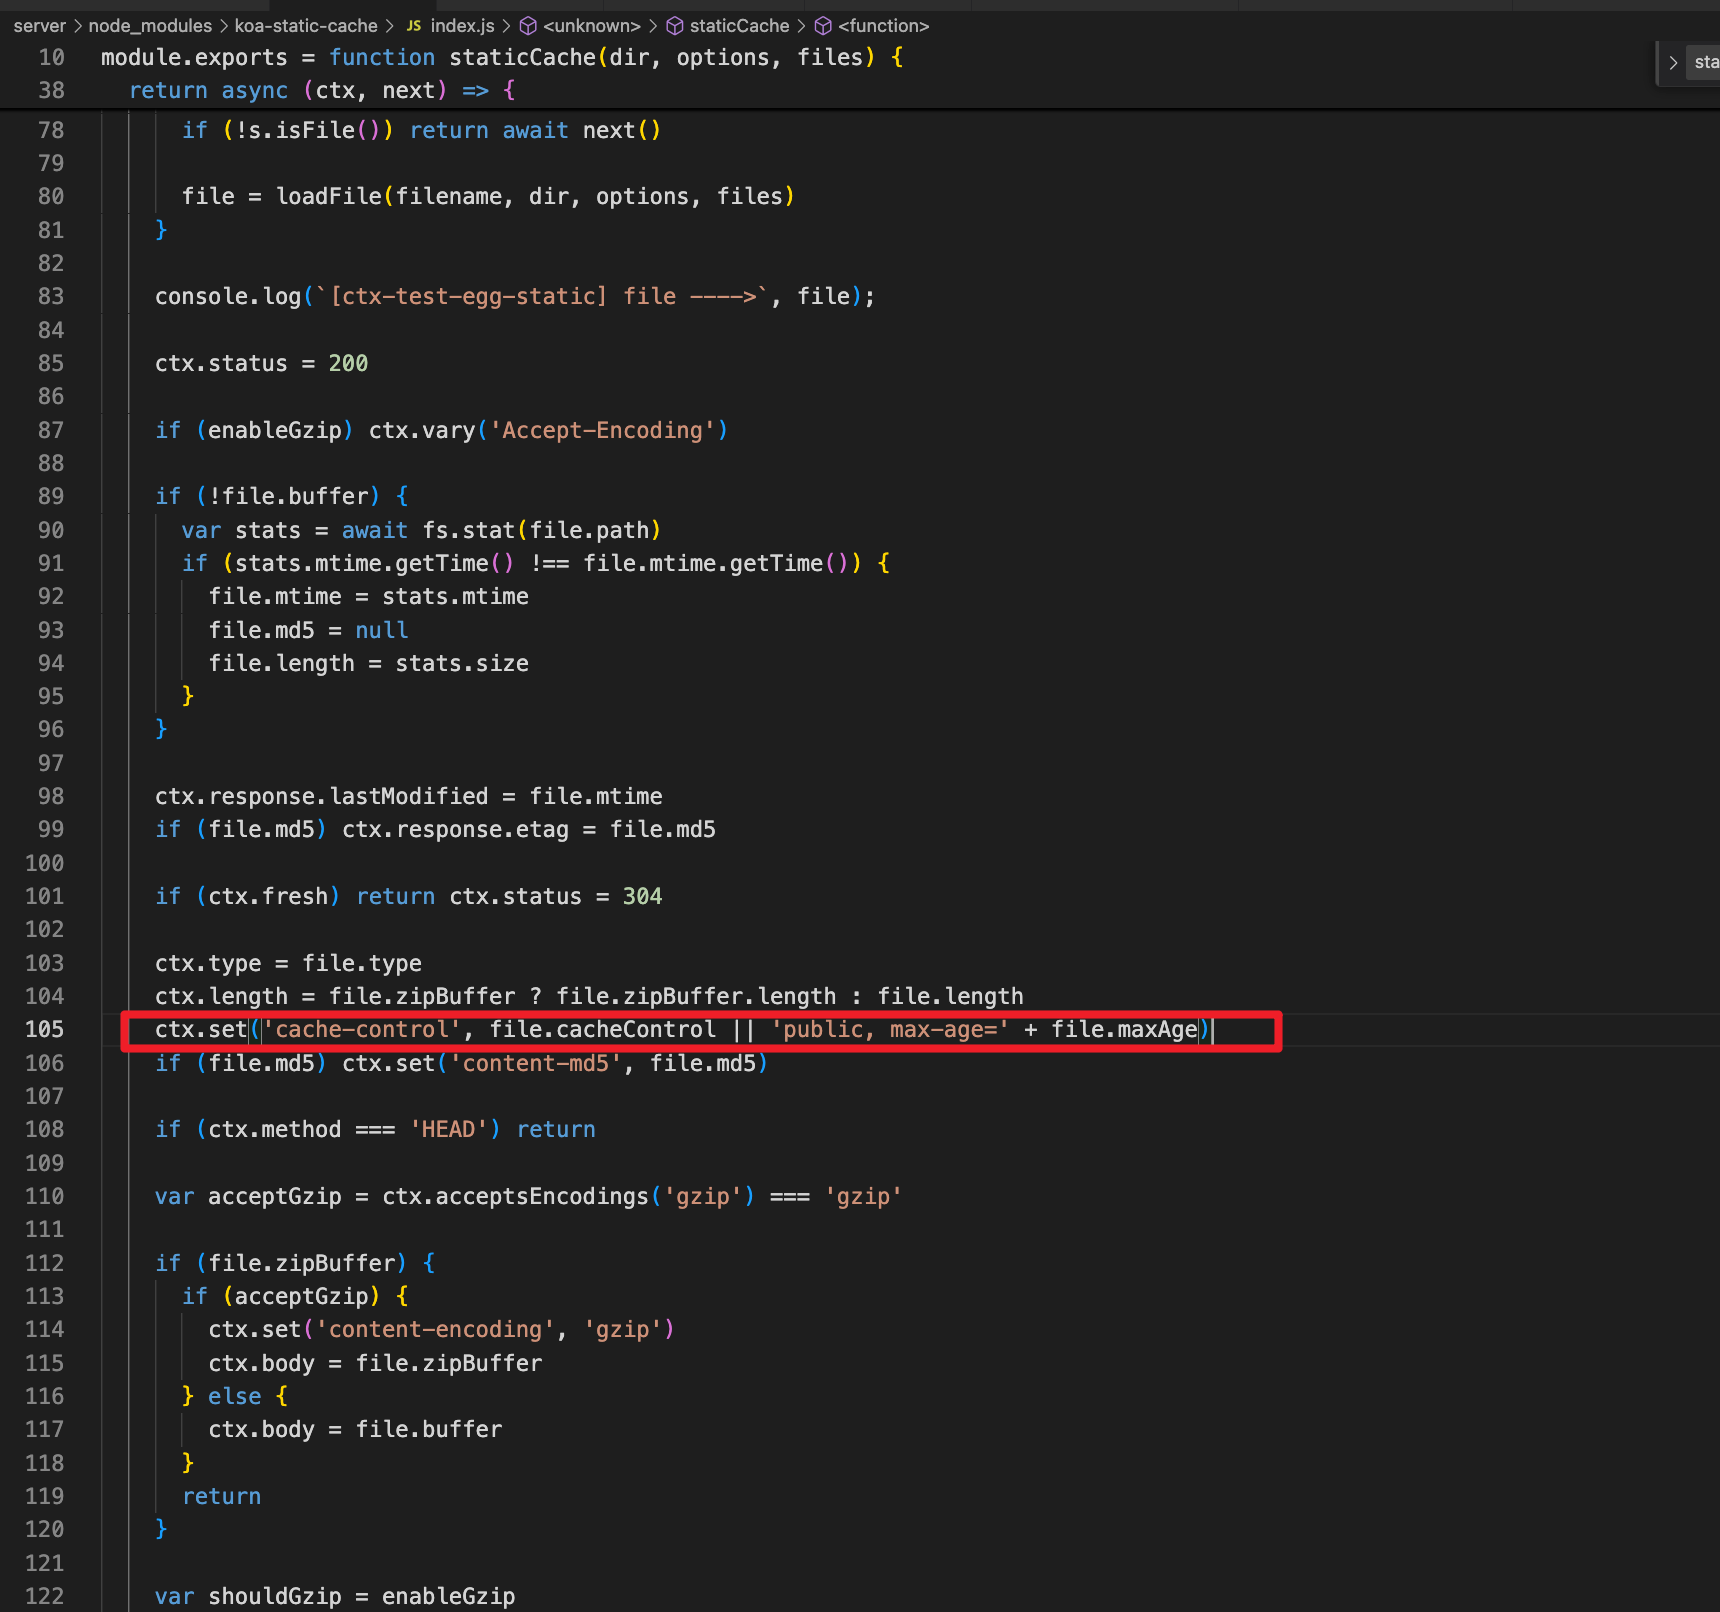Click 'ctx.type = file.type' line
Screen dimensions: 1720x1612
coord(288,964)
